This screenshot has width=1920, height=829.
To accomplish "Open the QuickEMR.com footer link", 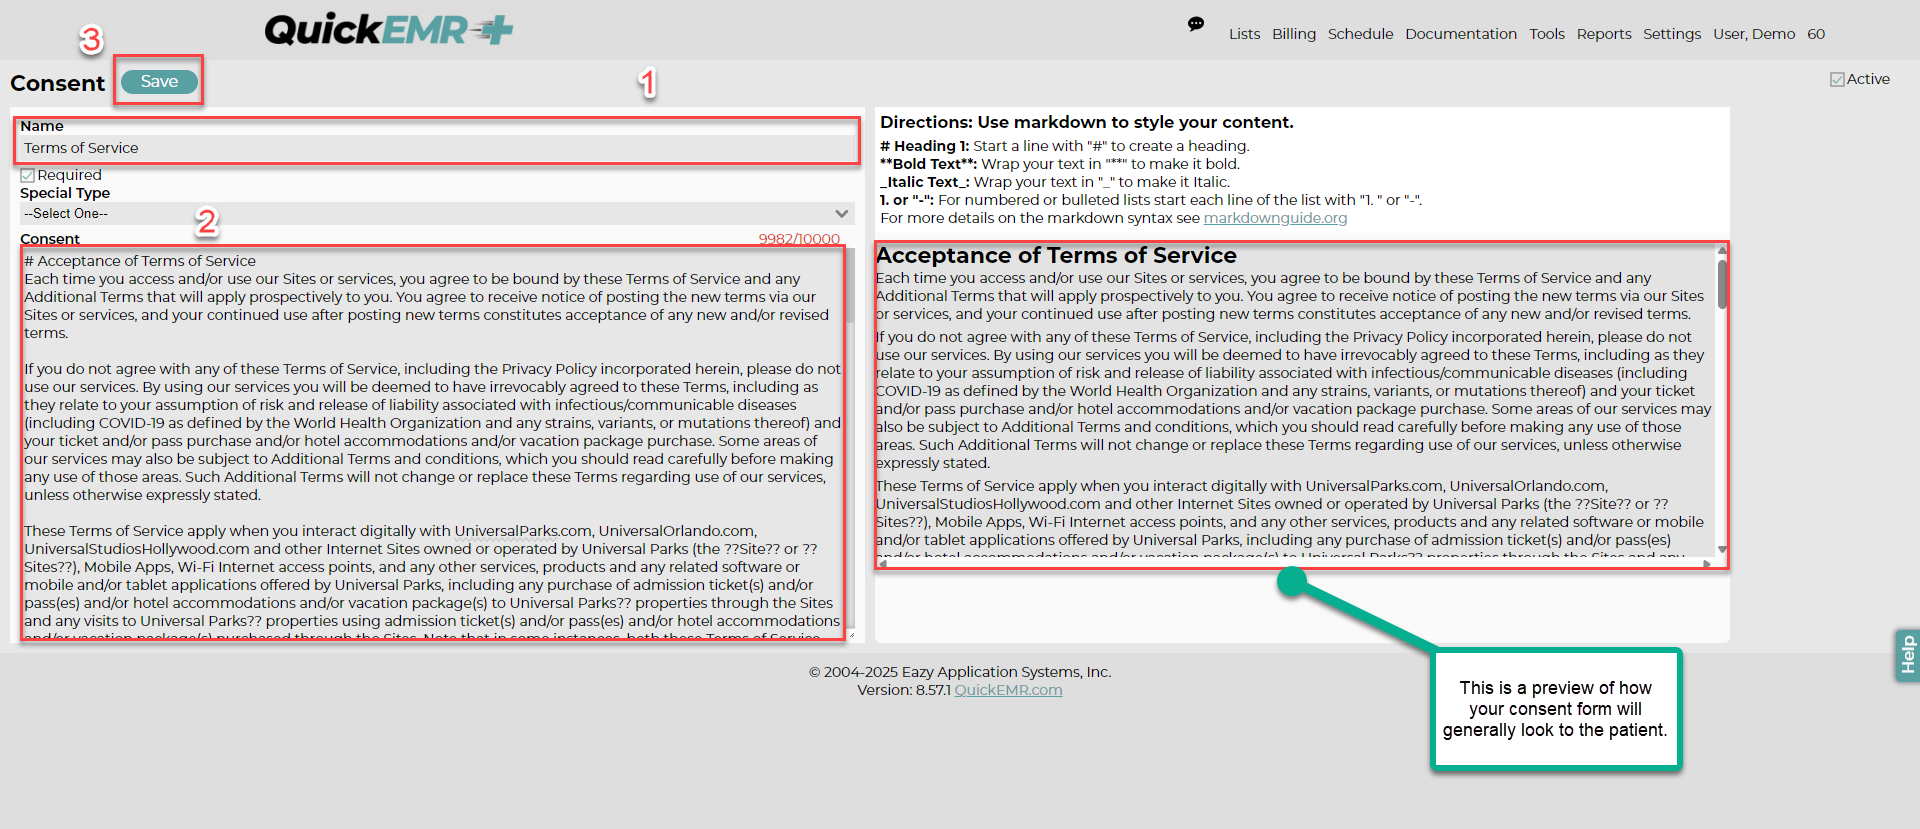I will point(1008,690).
